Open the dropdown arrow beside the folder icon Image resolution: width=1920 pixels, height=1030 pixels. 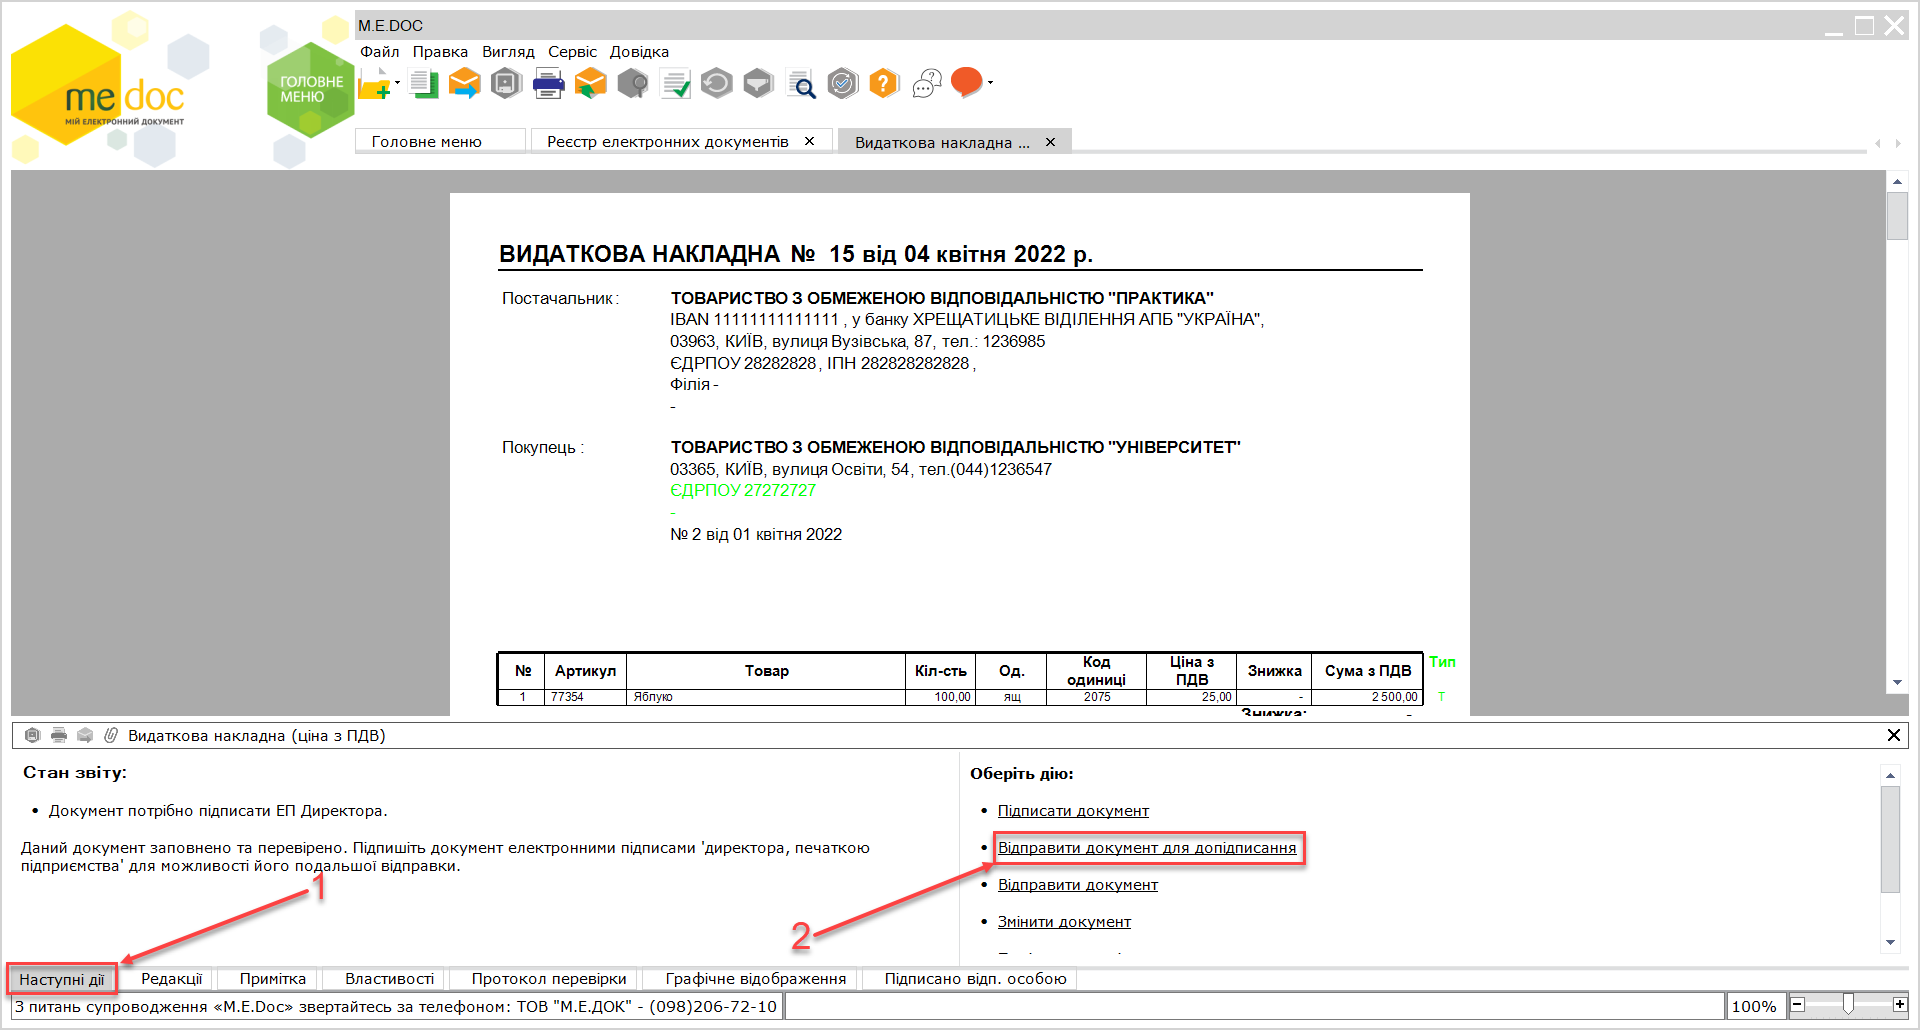397,83
